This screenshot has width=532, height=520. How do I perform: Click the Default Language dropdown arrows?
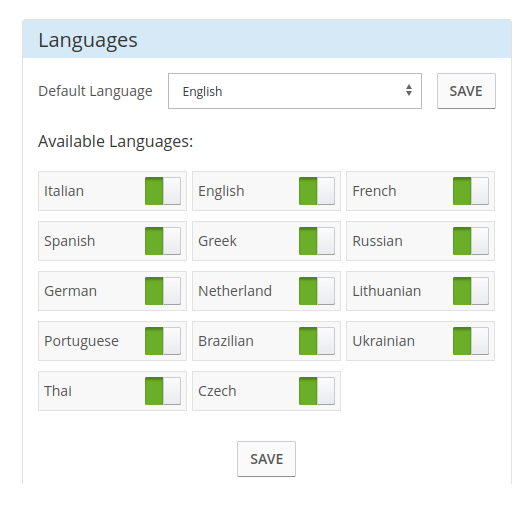point(409,90)
